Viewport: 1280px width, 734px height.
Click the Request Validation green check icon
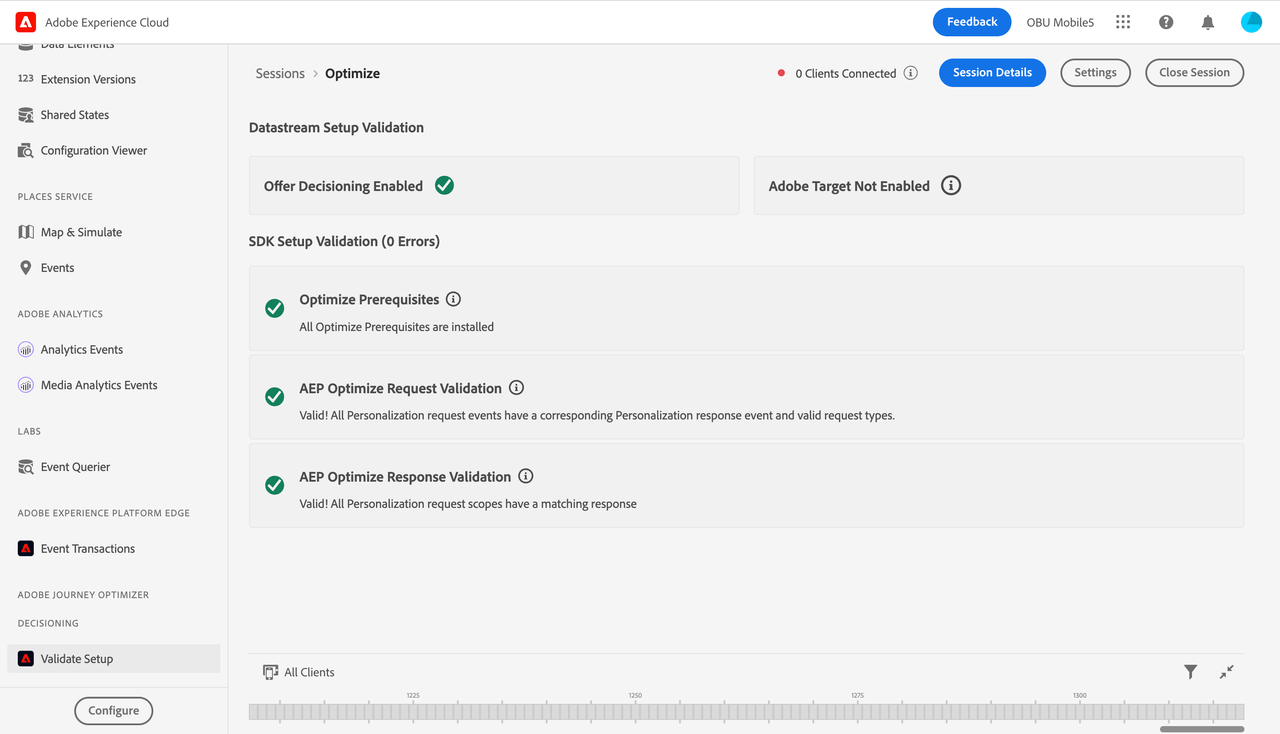274,397
